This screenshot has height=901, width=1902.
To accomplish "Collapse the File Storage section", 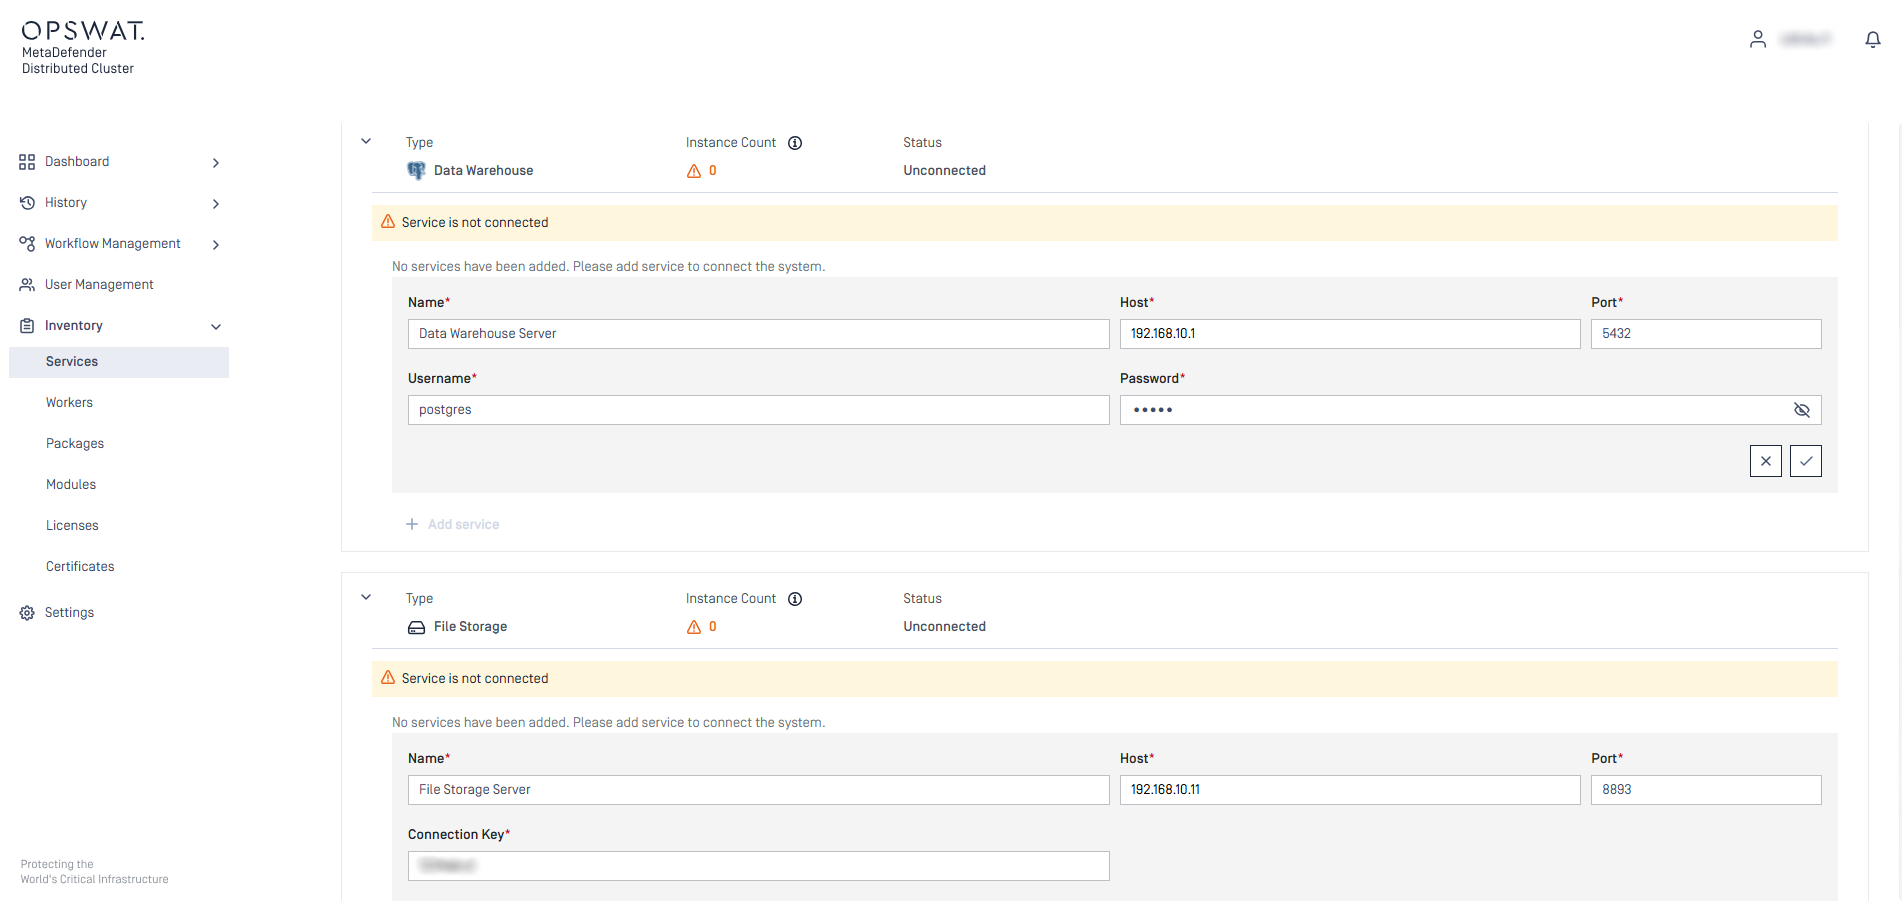I will point(366,598).
